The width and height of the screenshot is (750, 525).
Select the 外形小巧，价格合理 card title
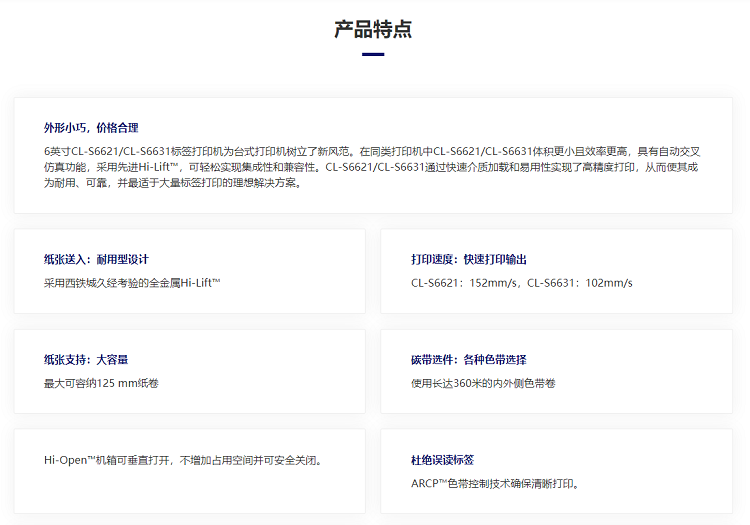pos(91,128)
